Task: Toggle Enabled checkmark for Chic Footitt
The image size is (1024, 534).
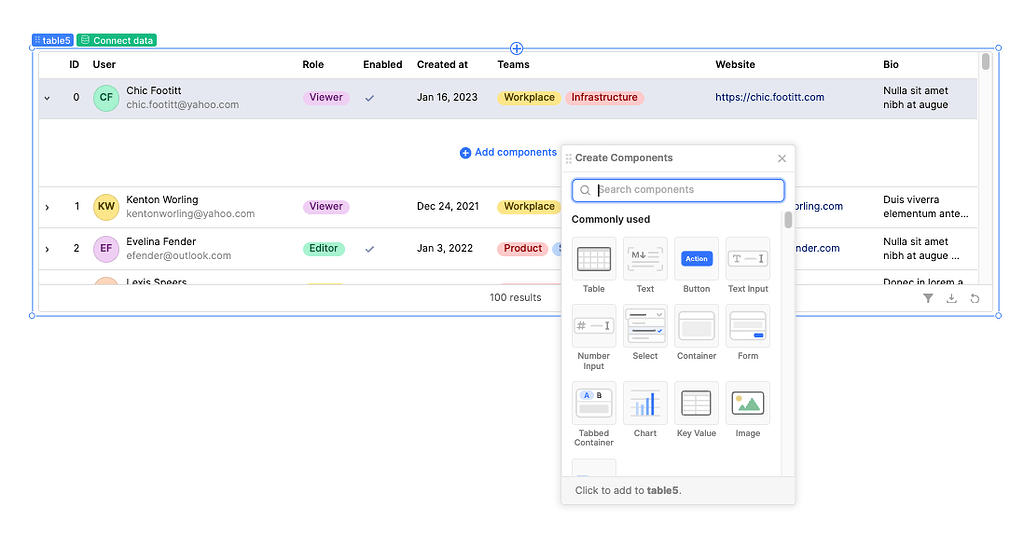Action: click(x=370, y=98)
